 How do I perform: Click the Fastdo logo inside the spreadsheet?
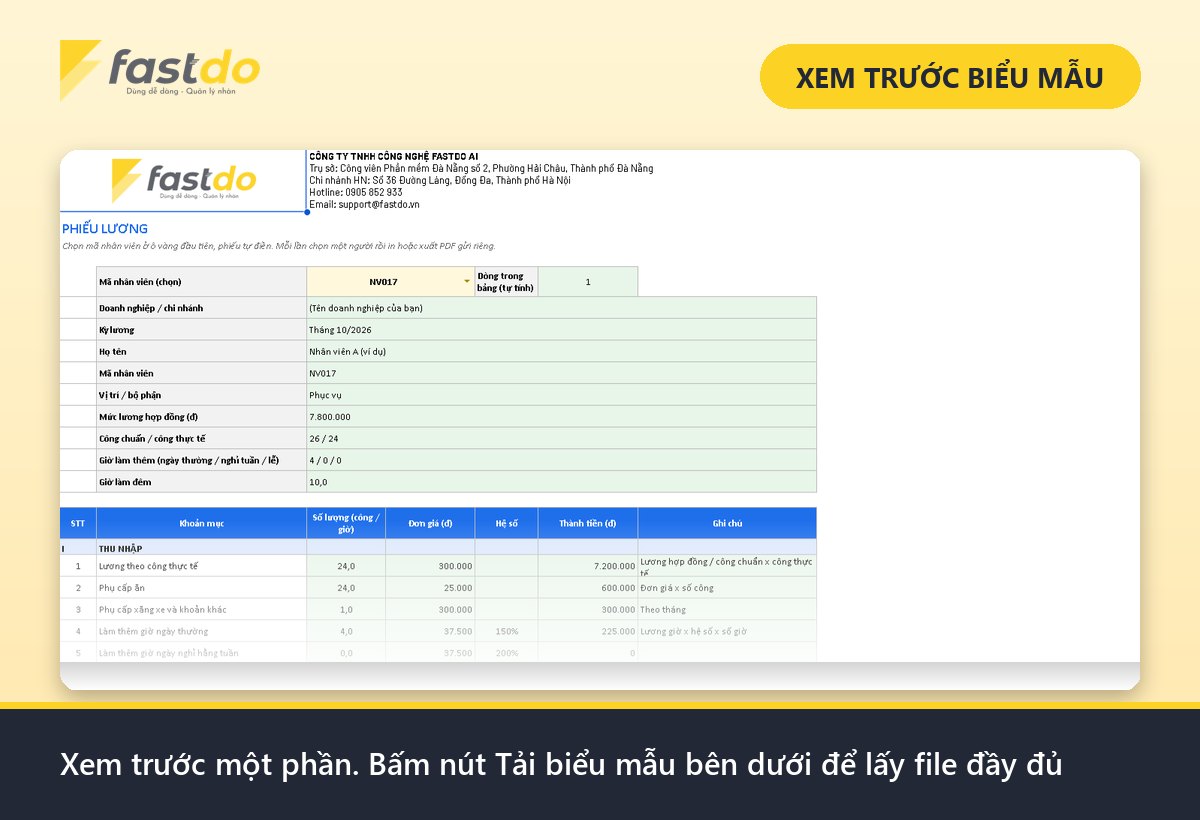(x=184, y=181)
